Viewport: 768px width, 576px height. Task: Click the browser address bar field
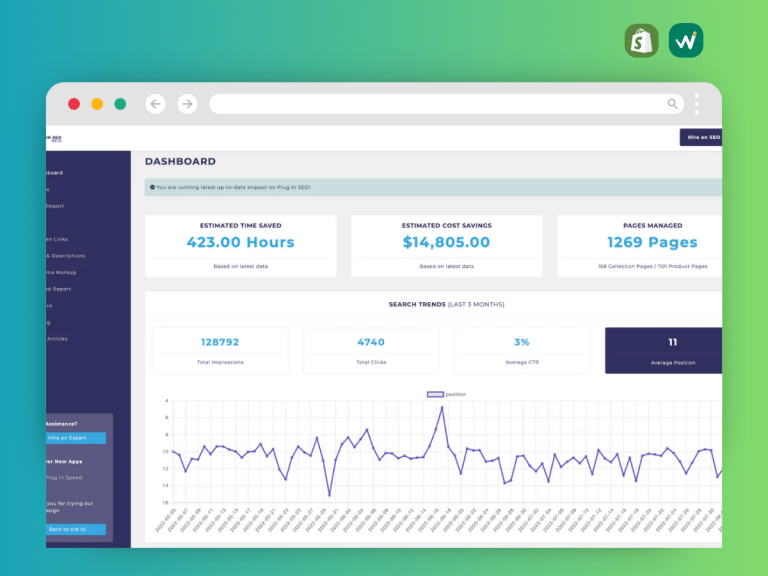[447, 104]
